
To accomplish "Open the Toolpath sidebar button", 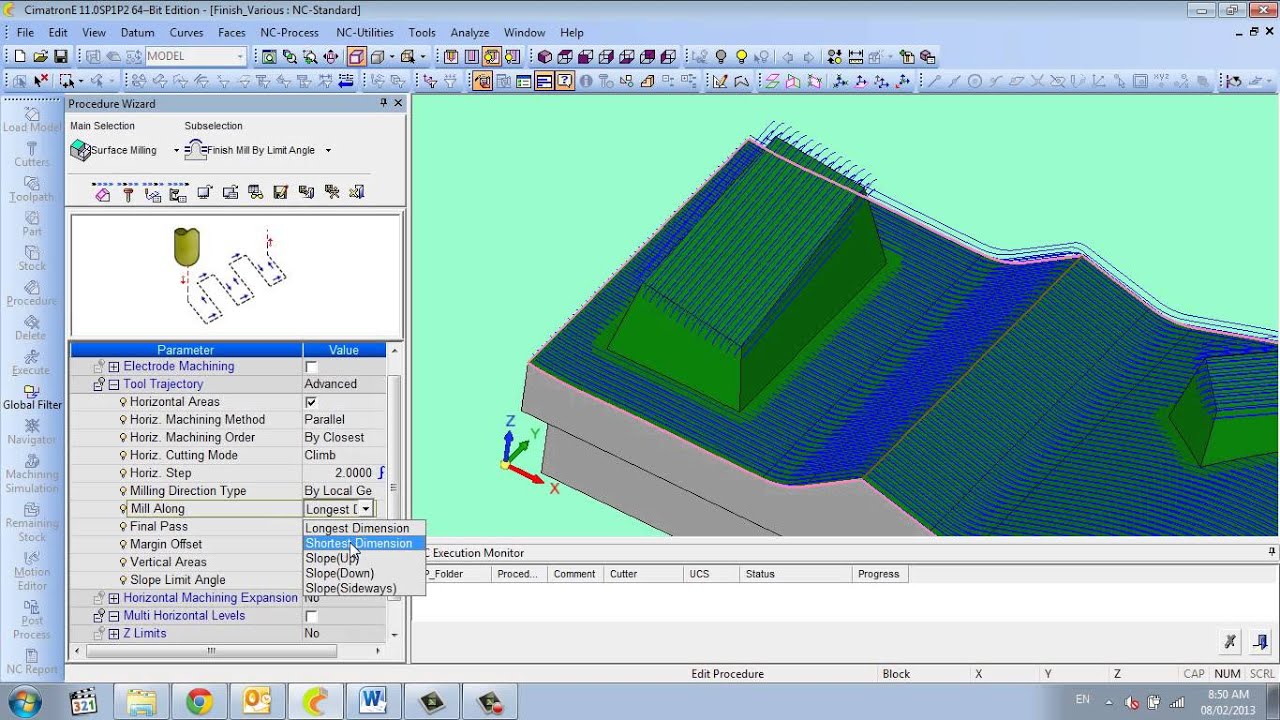I will 32,189.
